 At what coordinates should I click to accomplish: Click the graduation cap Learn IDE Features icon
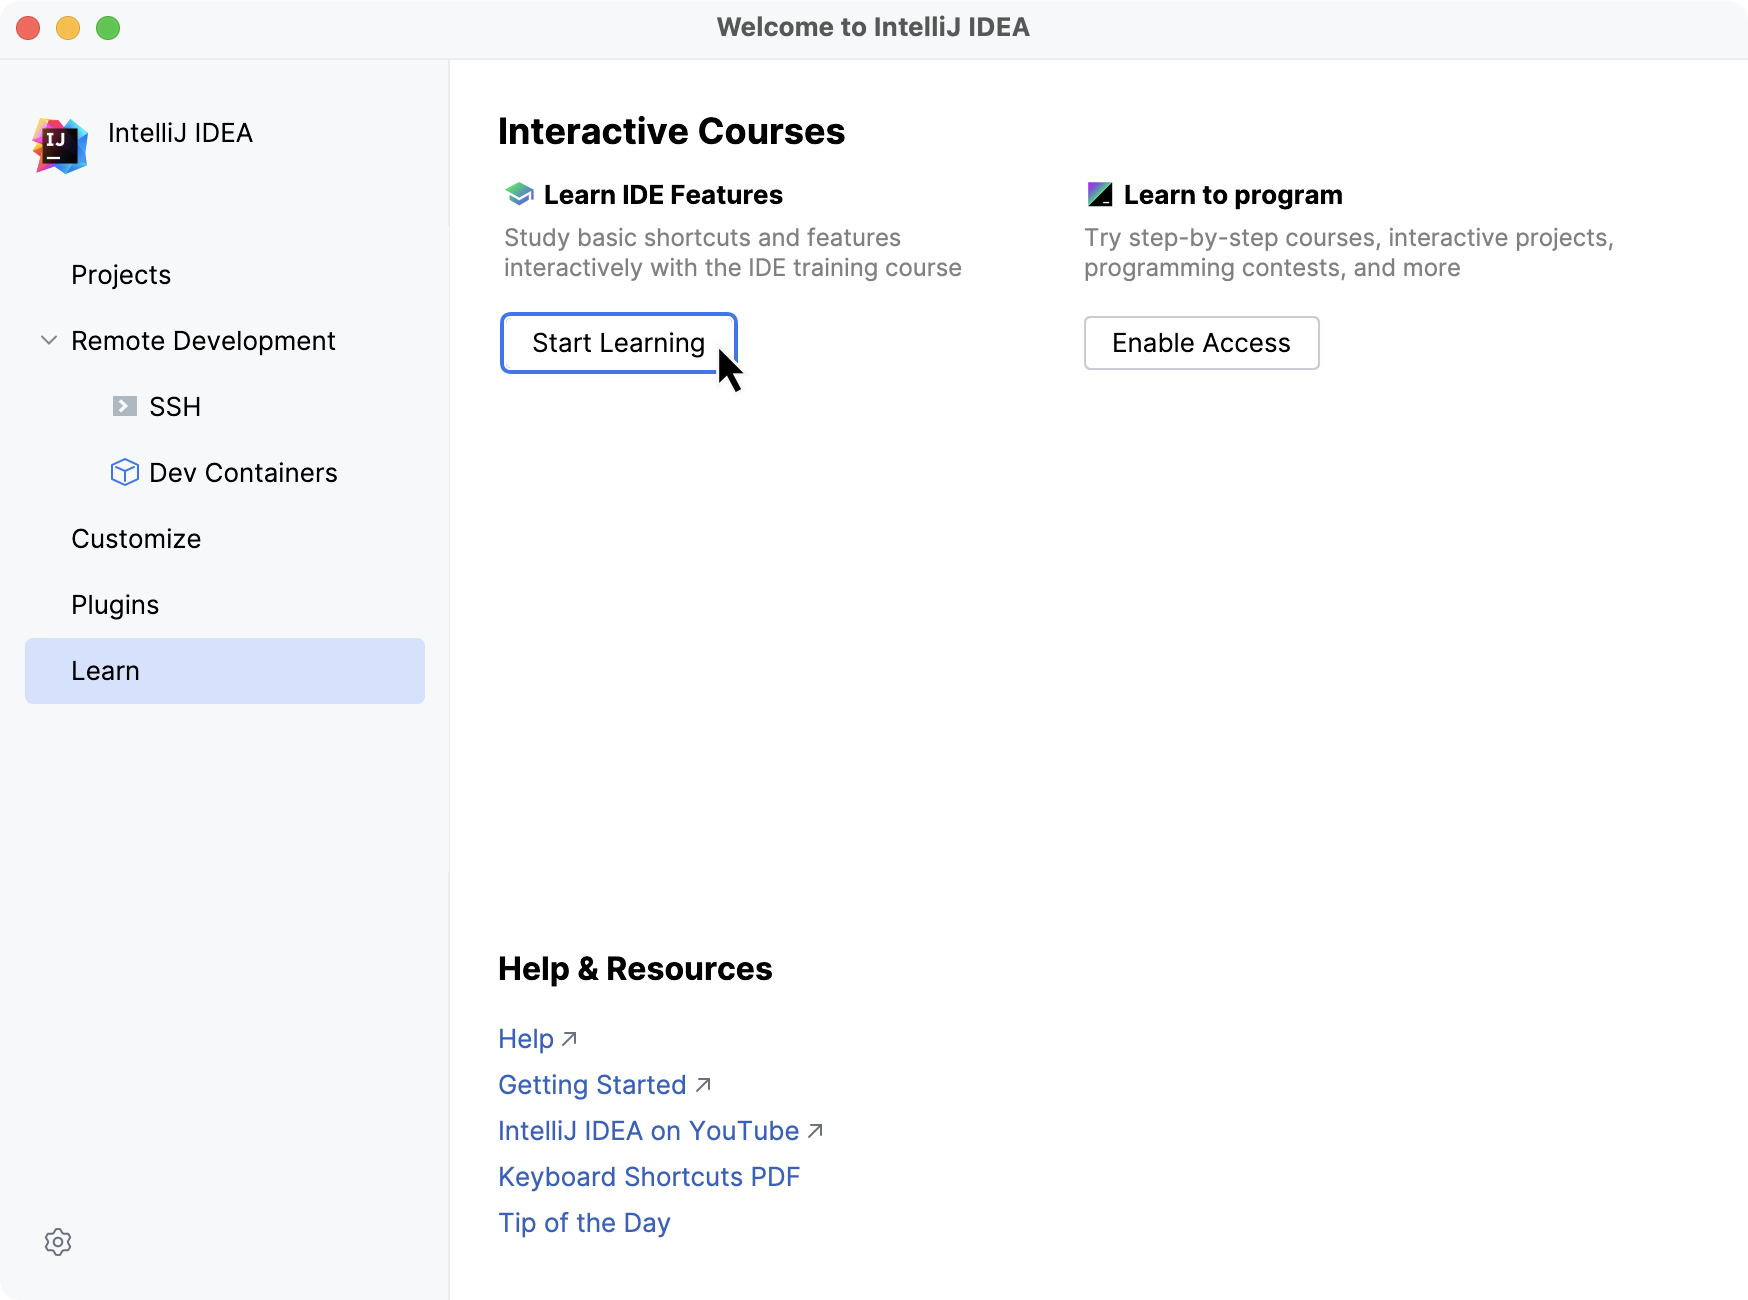click(x=519, y=194)
